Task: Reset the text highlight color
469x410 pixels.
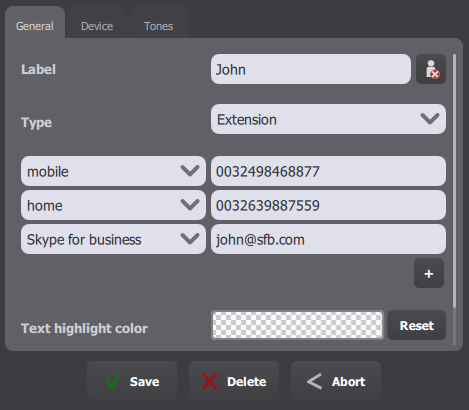Action: [417, 325]
